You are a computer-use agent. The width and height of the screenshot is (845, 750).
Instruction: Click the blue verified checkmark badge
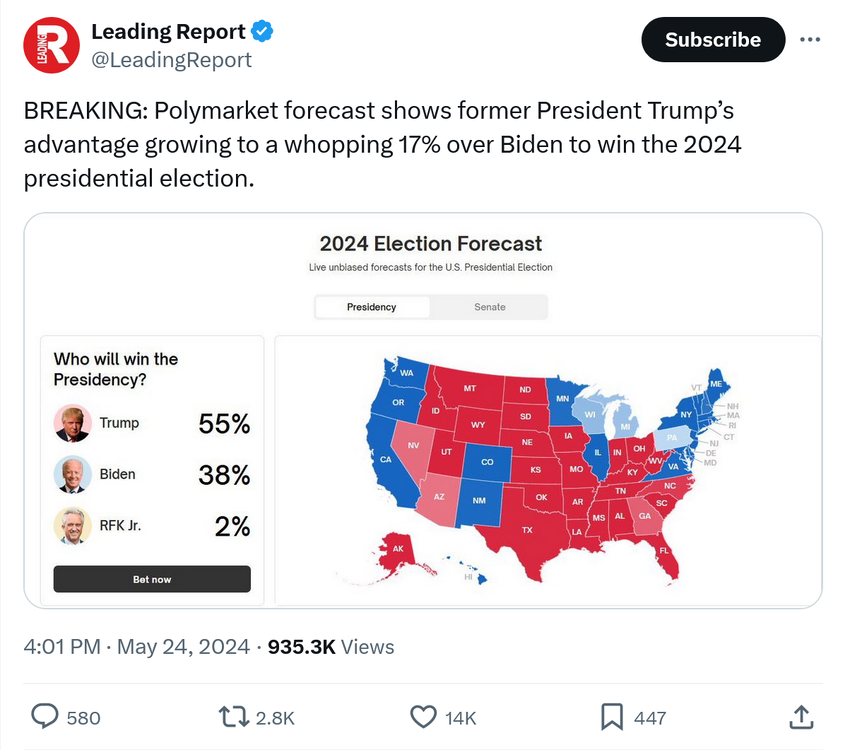pos(262,32)
